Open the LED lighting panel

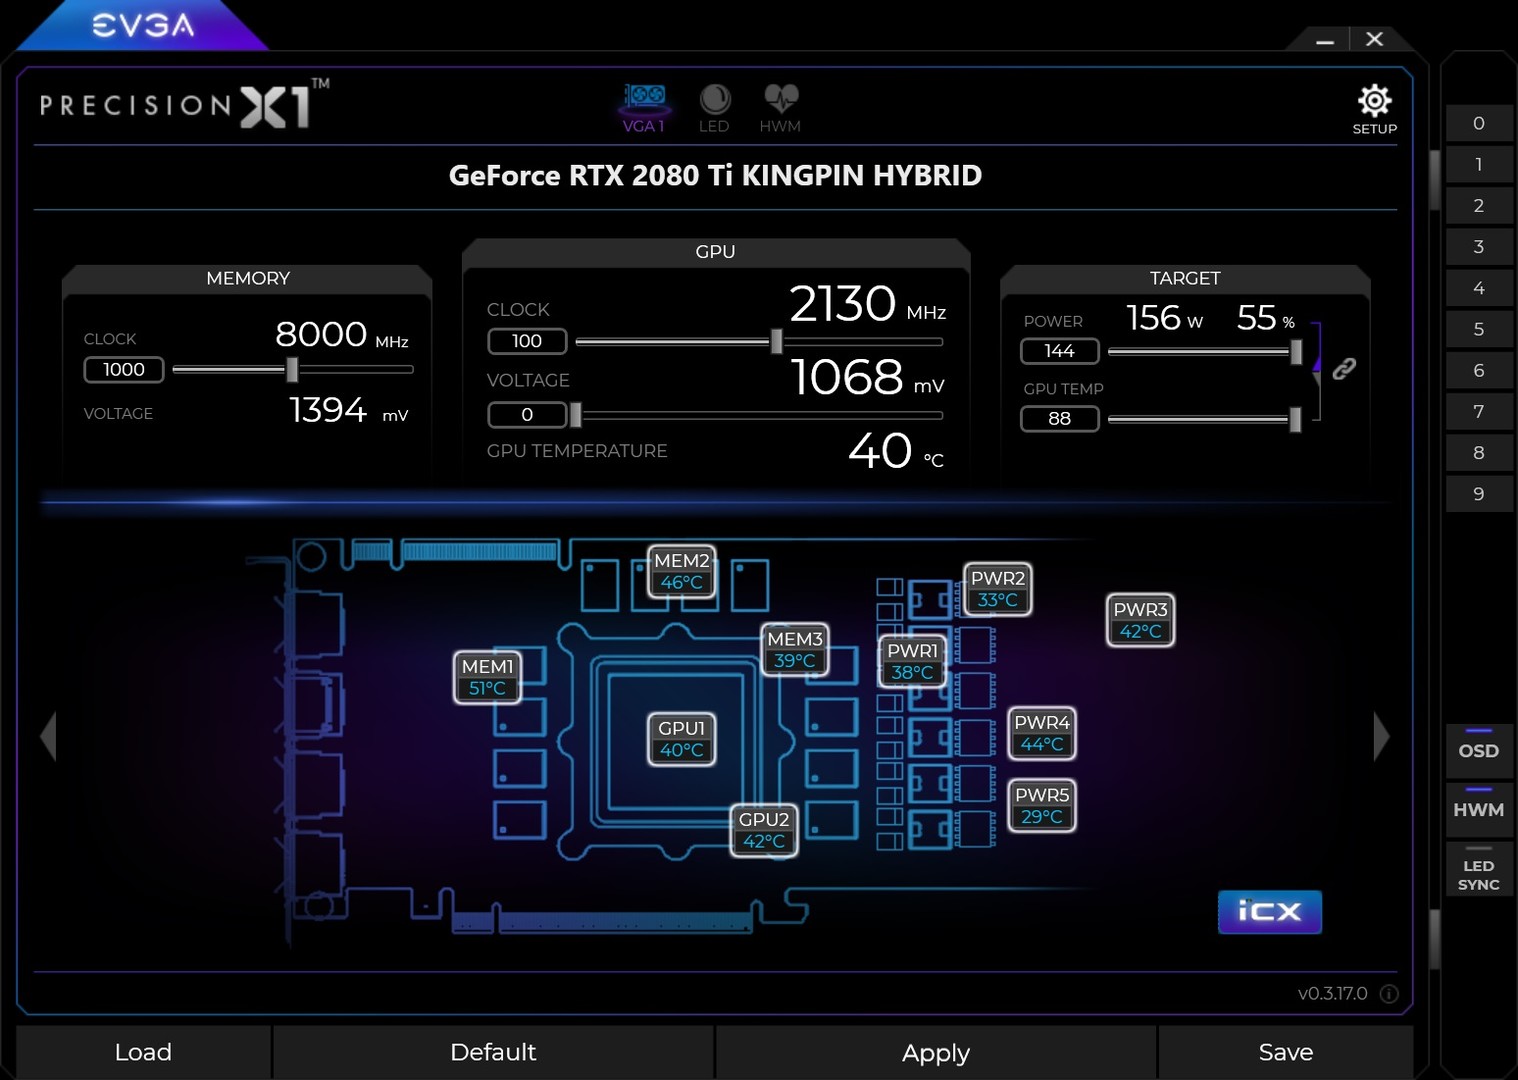[x=714, y=105]
